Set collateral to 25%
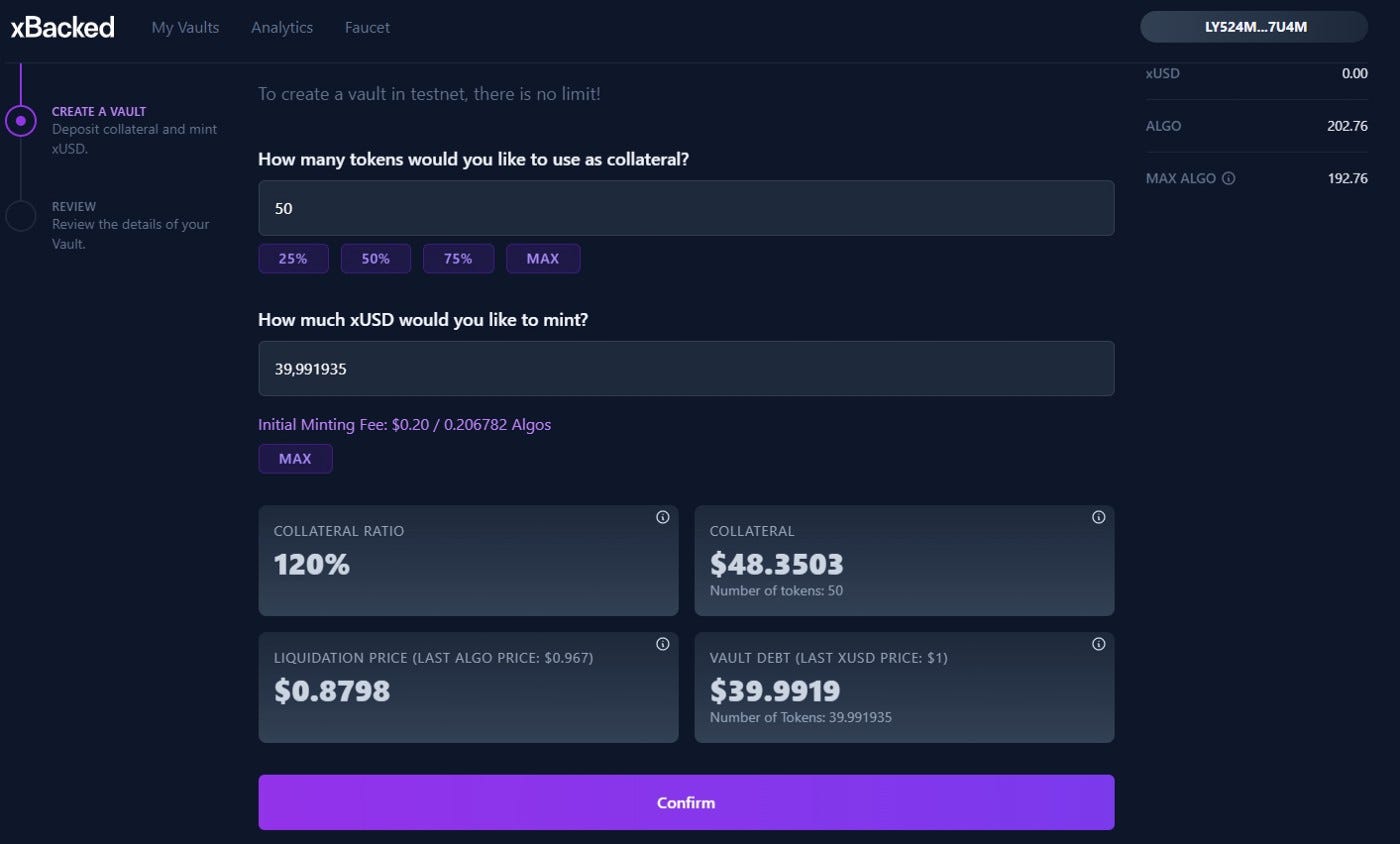Screen dimensions: 1400x844 (x=293, y=258)
